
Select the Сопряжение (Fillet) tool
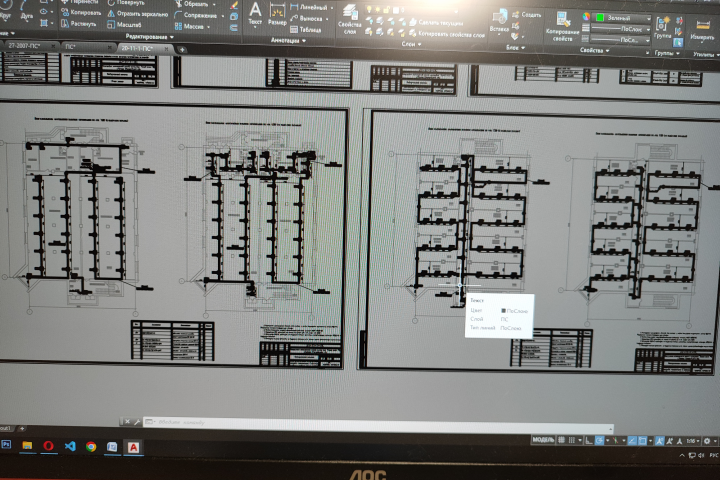(x=196, y=15)
